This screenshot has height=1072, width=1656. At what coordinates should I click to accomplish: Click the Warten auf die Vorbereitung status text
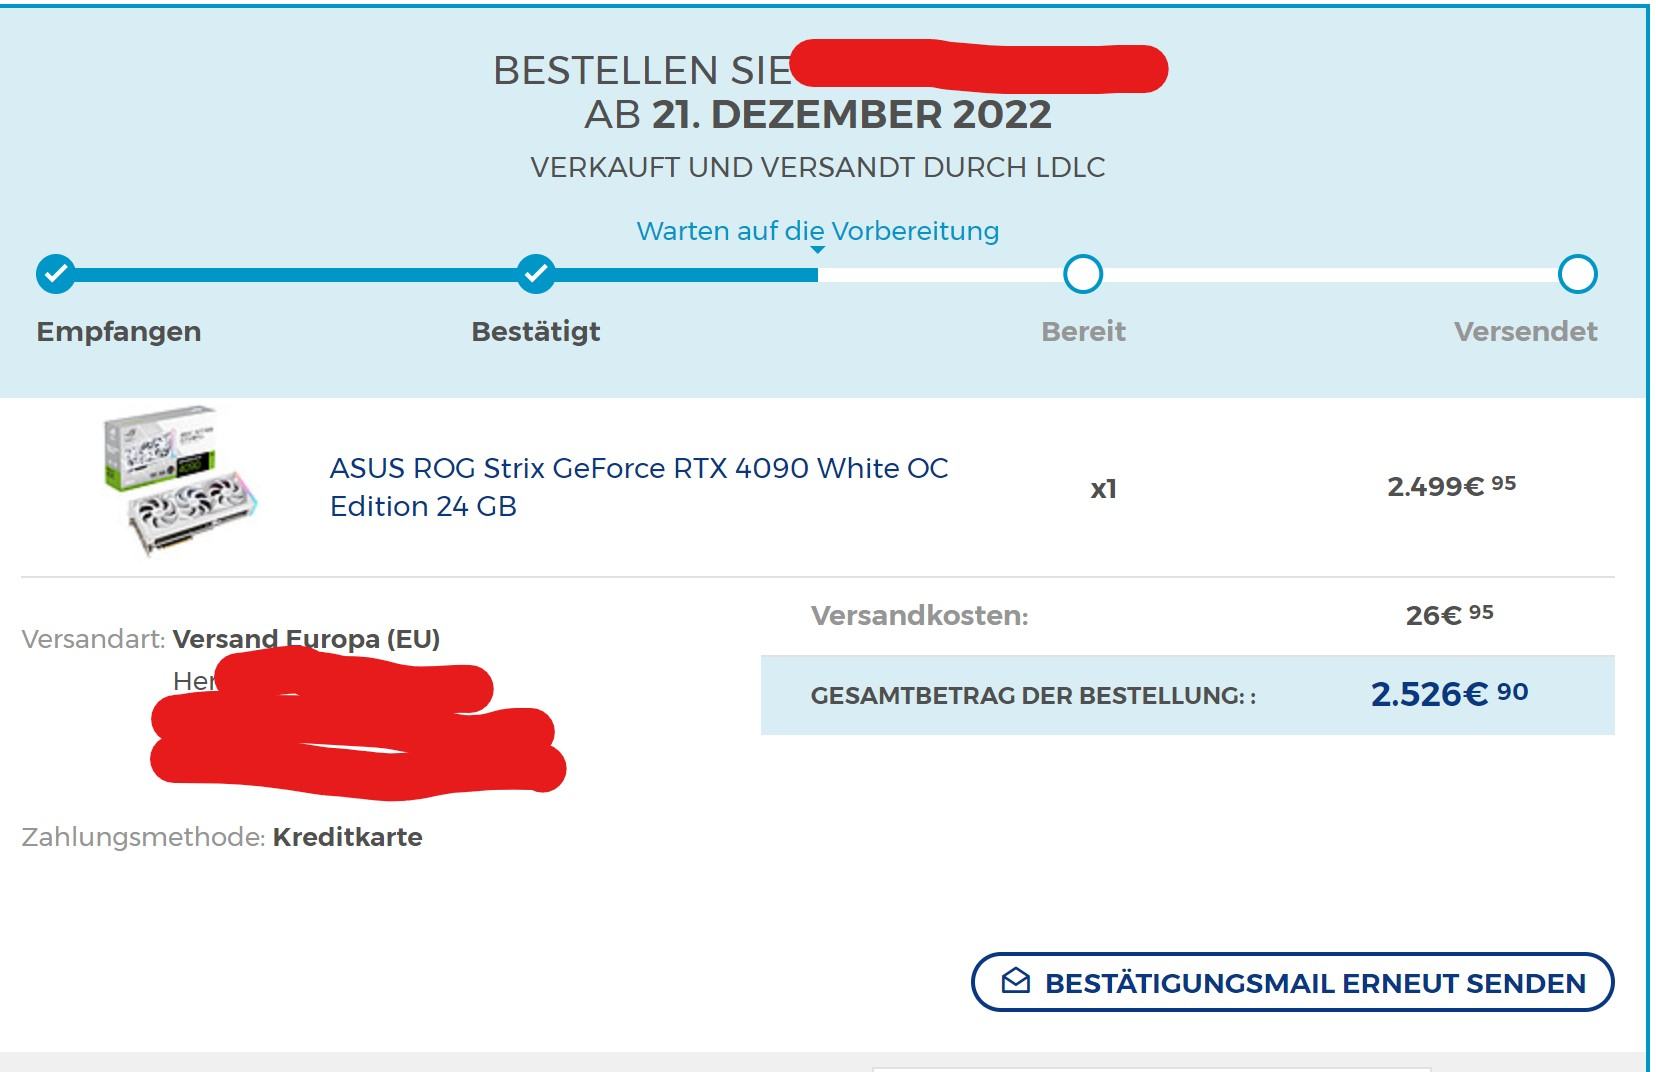[x=818, y=231]
